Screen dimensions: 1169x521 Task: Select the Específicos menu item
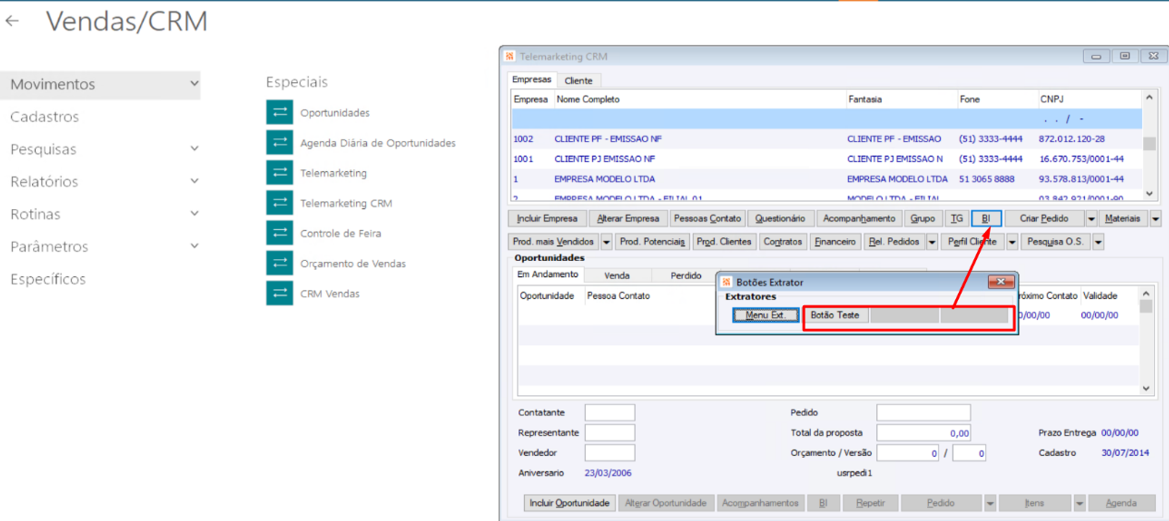[48, 280]
